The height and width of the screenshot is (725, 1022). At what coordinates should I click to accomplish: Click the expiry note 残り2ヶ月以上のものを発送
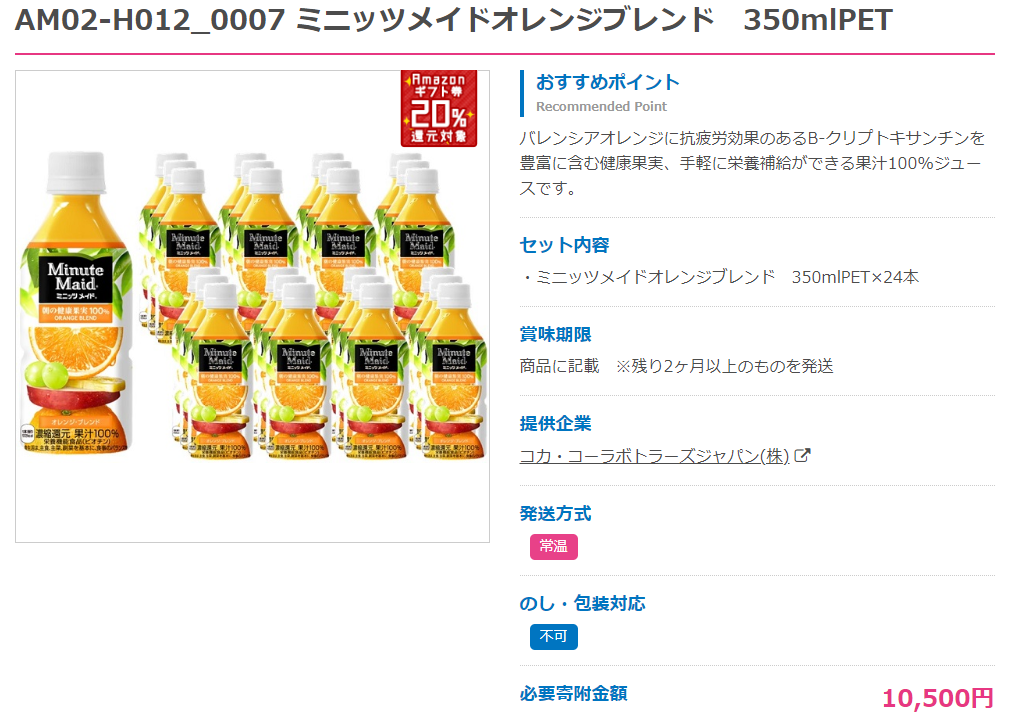pos(724,366)
